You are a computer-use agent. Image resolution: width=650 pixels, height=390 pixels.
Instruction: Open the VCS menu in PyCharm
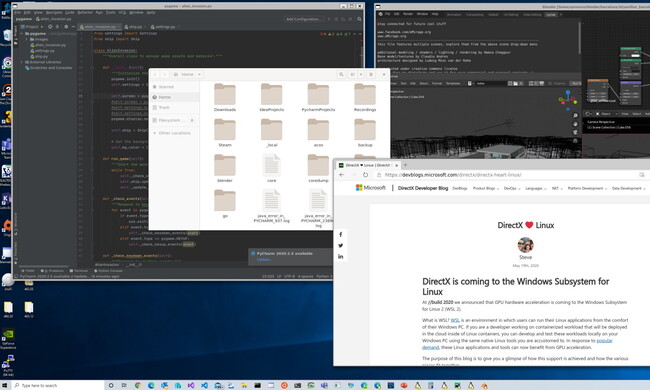tap(122, 12)
